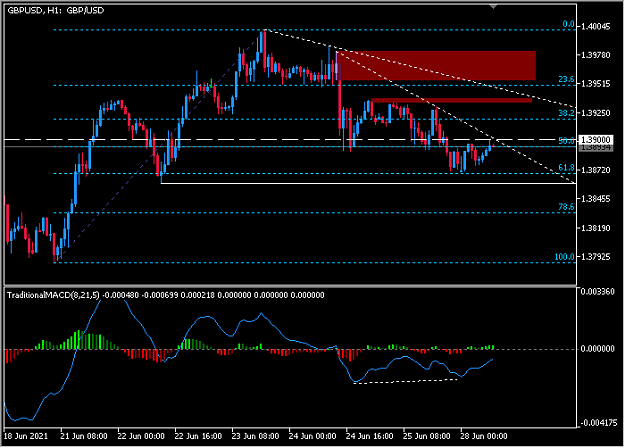Viewport: 625px width, 448px height.
Task: Click the 18 Jun 2021 date label
Action: tap(26, 436)
